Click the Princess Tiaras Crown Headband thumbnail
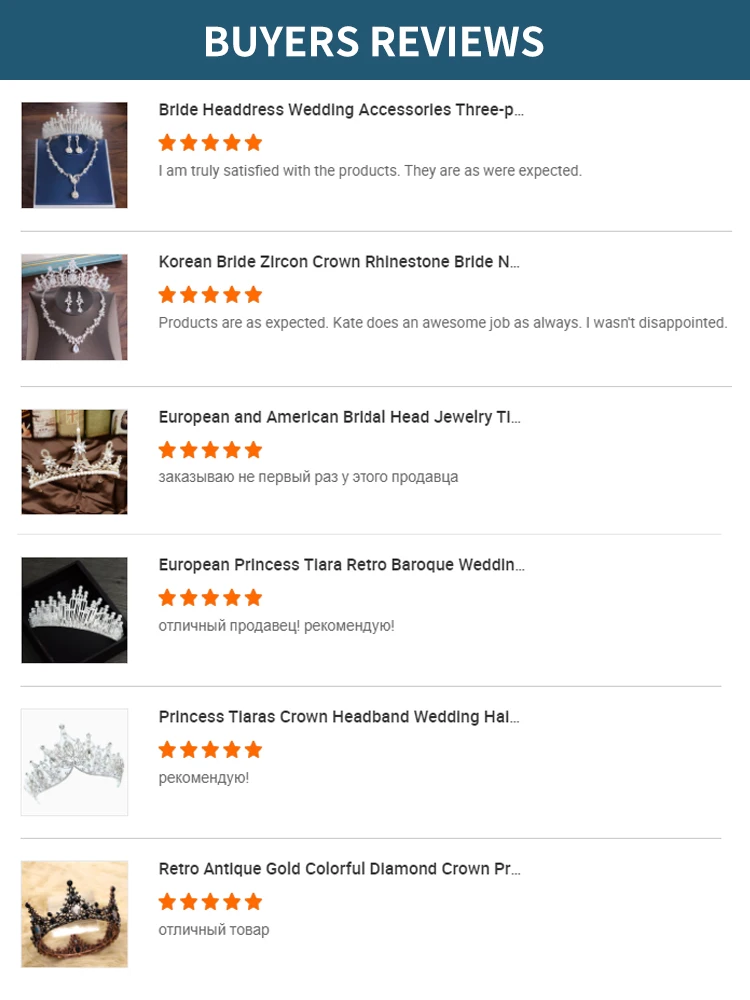 pyautogui.click(x=74, y=762)
